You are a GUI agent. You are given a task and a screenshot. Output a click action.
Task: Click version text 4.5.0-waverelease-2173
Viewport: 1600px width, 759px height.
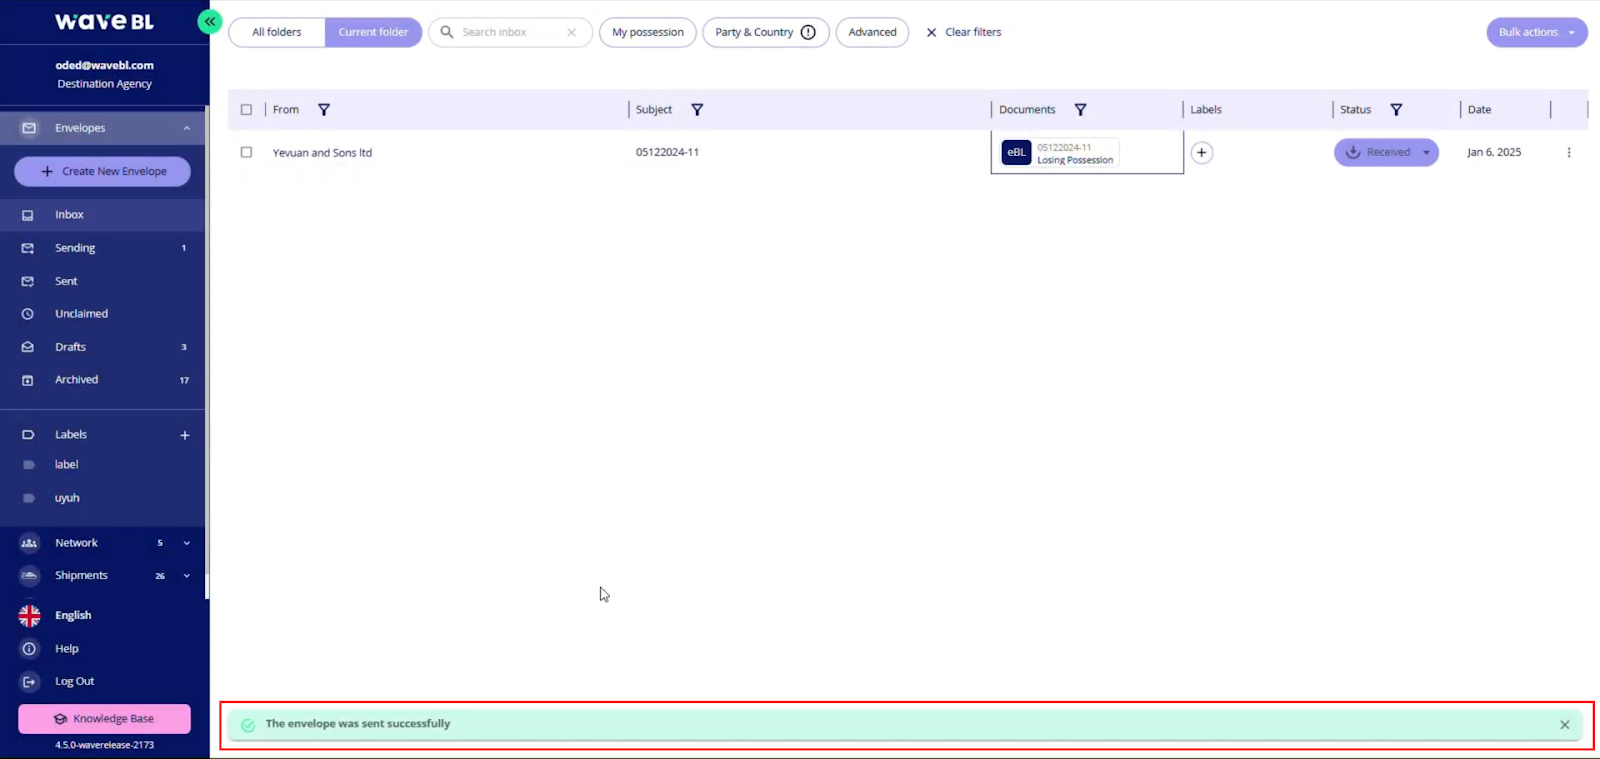[x=104, y=745]
